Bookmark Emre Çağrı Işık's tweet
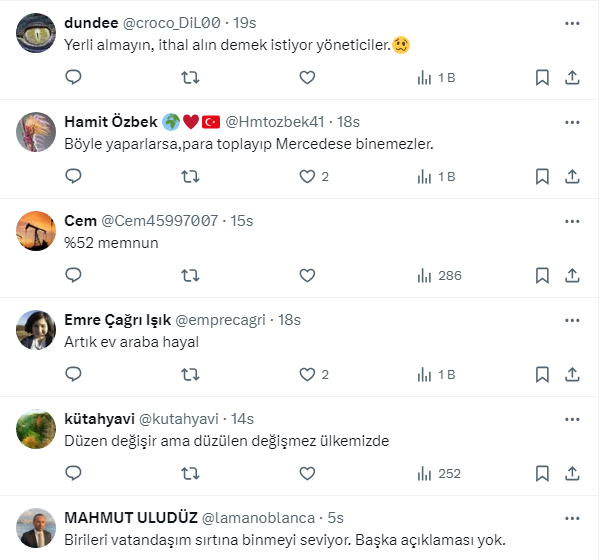The width and height of the screenshot is (600, 560). [541, 374]
